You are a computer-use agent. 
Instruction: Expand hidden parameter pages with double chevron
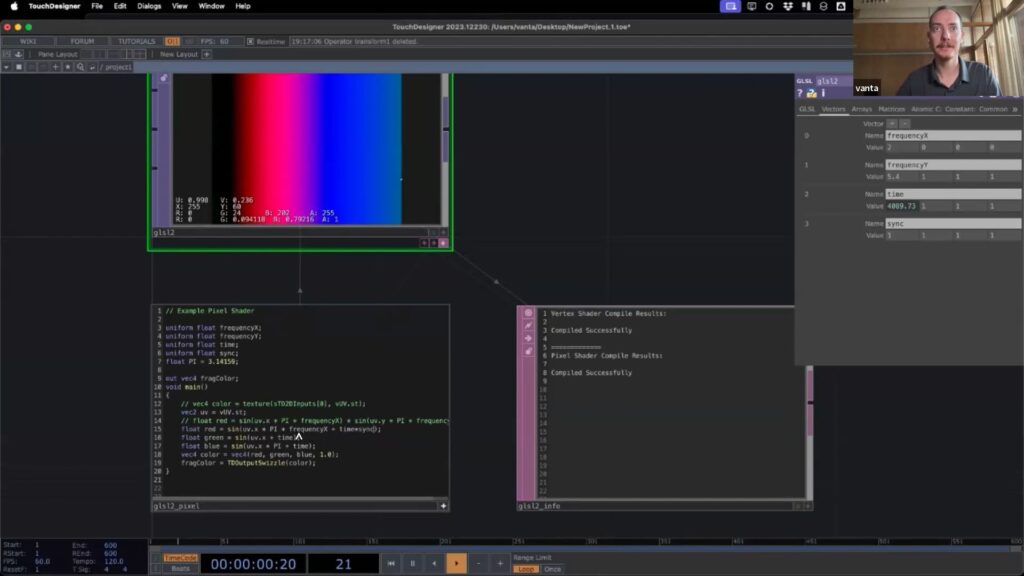[x=1015, y=109]
